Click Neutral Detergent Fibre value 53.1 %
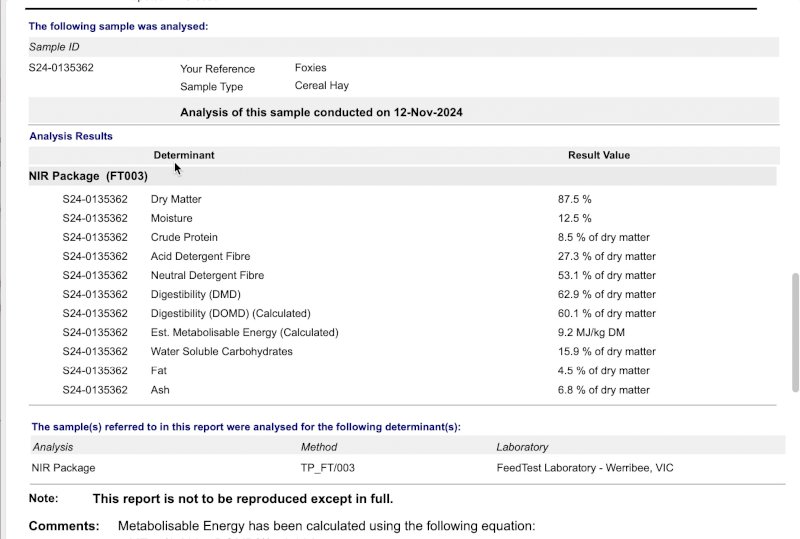The width and height of the screenshot is (800, 539). tap(606, 275)
